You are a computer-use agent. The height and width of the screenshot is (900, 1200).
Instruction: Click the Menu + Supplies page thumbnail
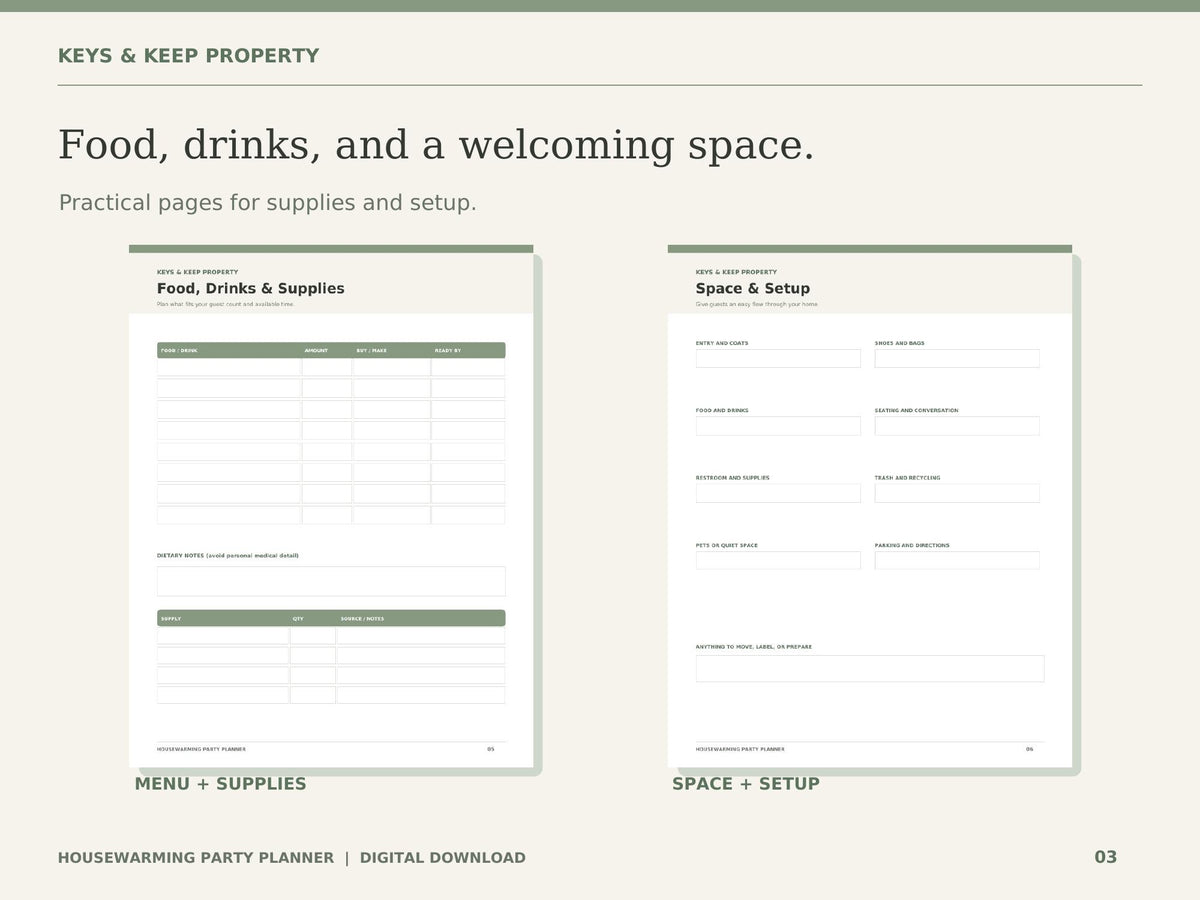tap(331, 506)
